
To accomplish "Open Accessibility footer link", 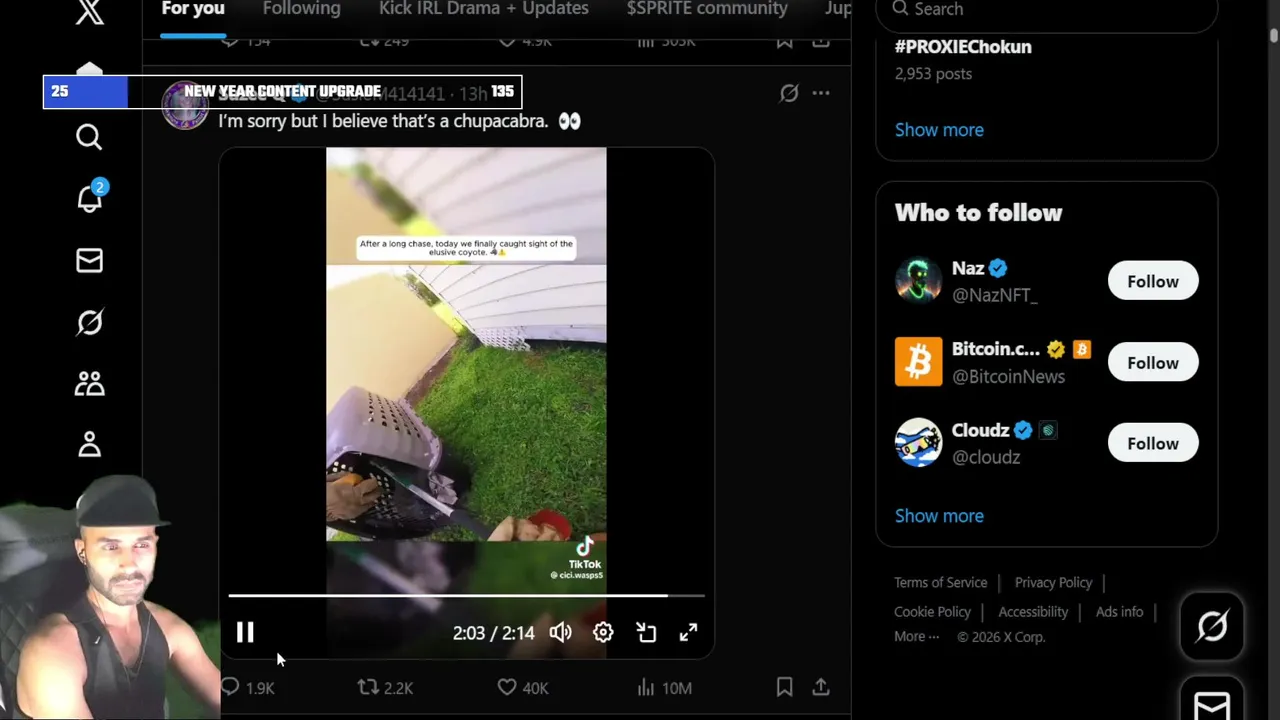I will 1033,612.
